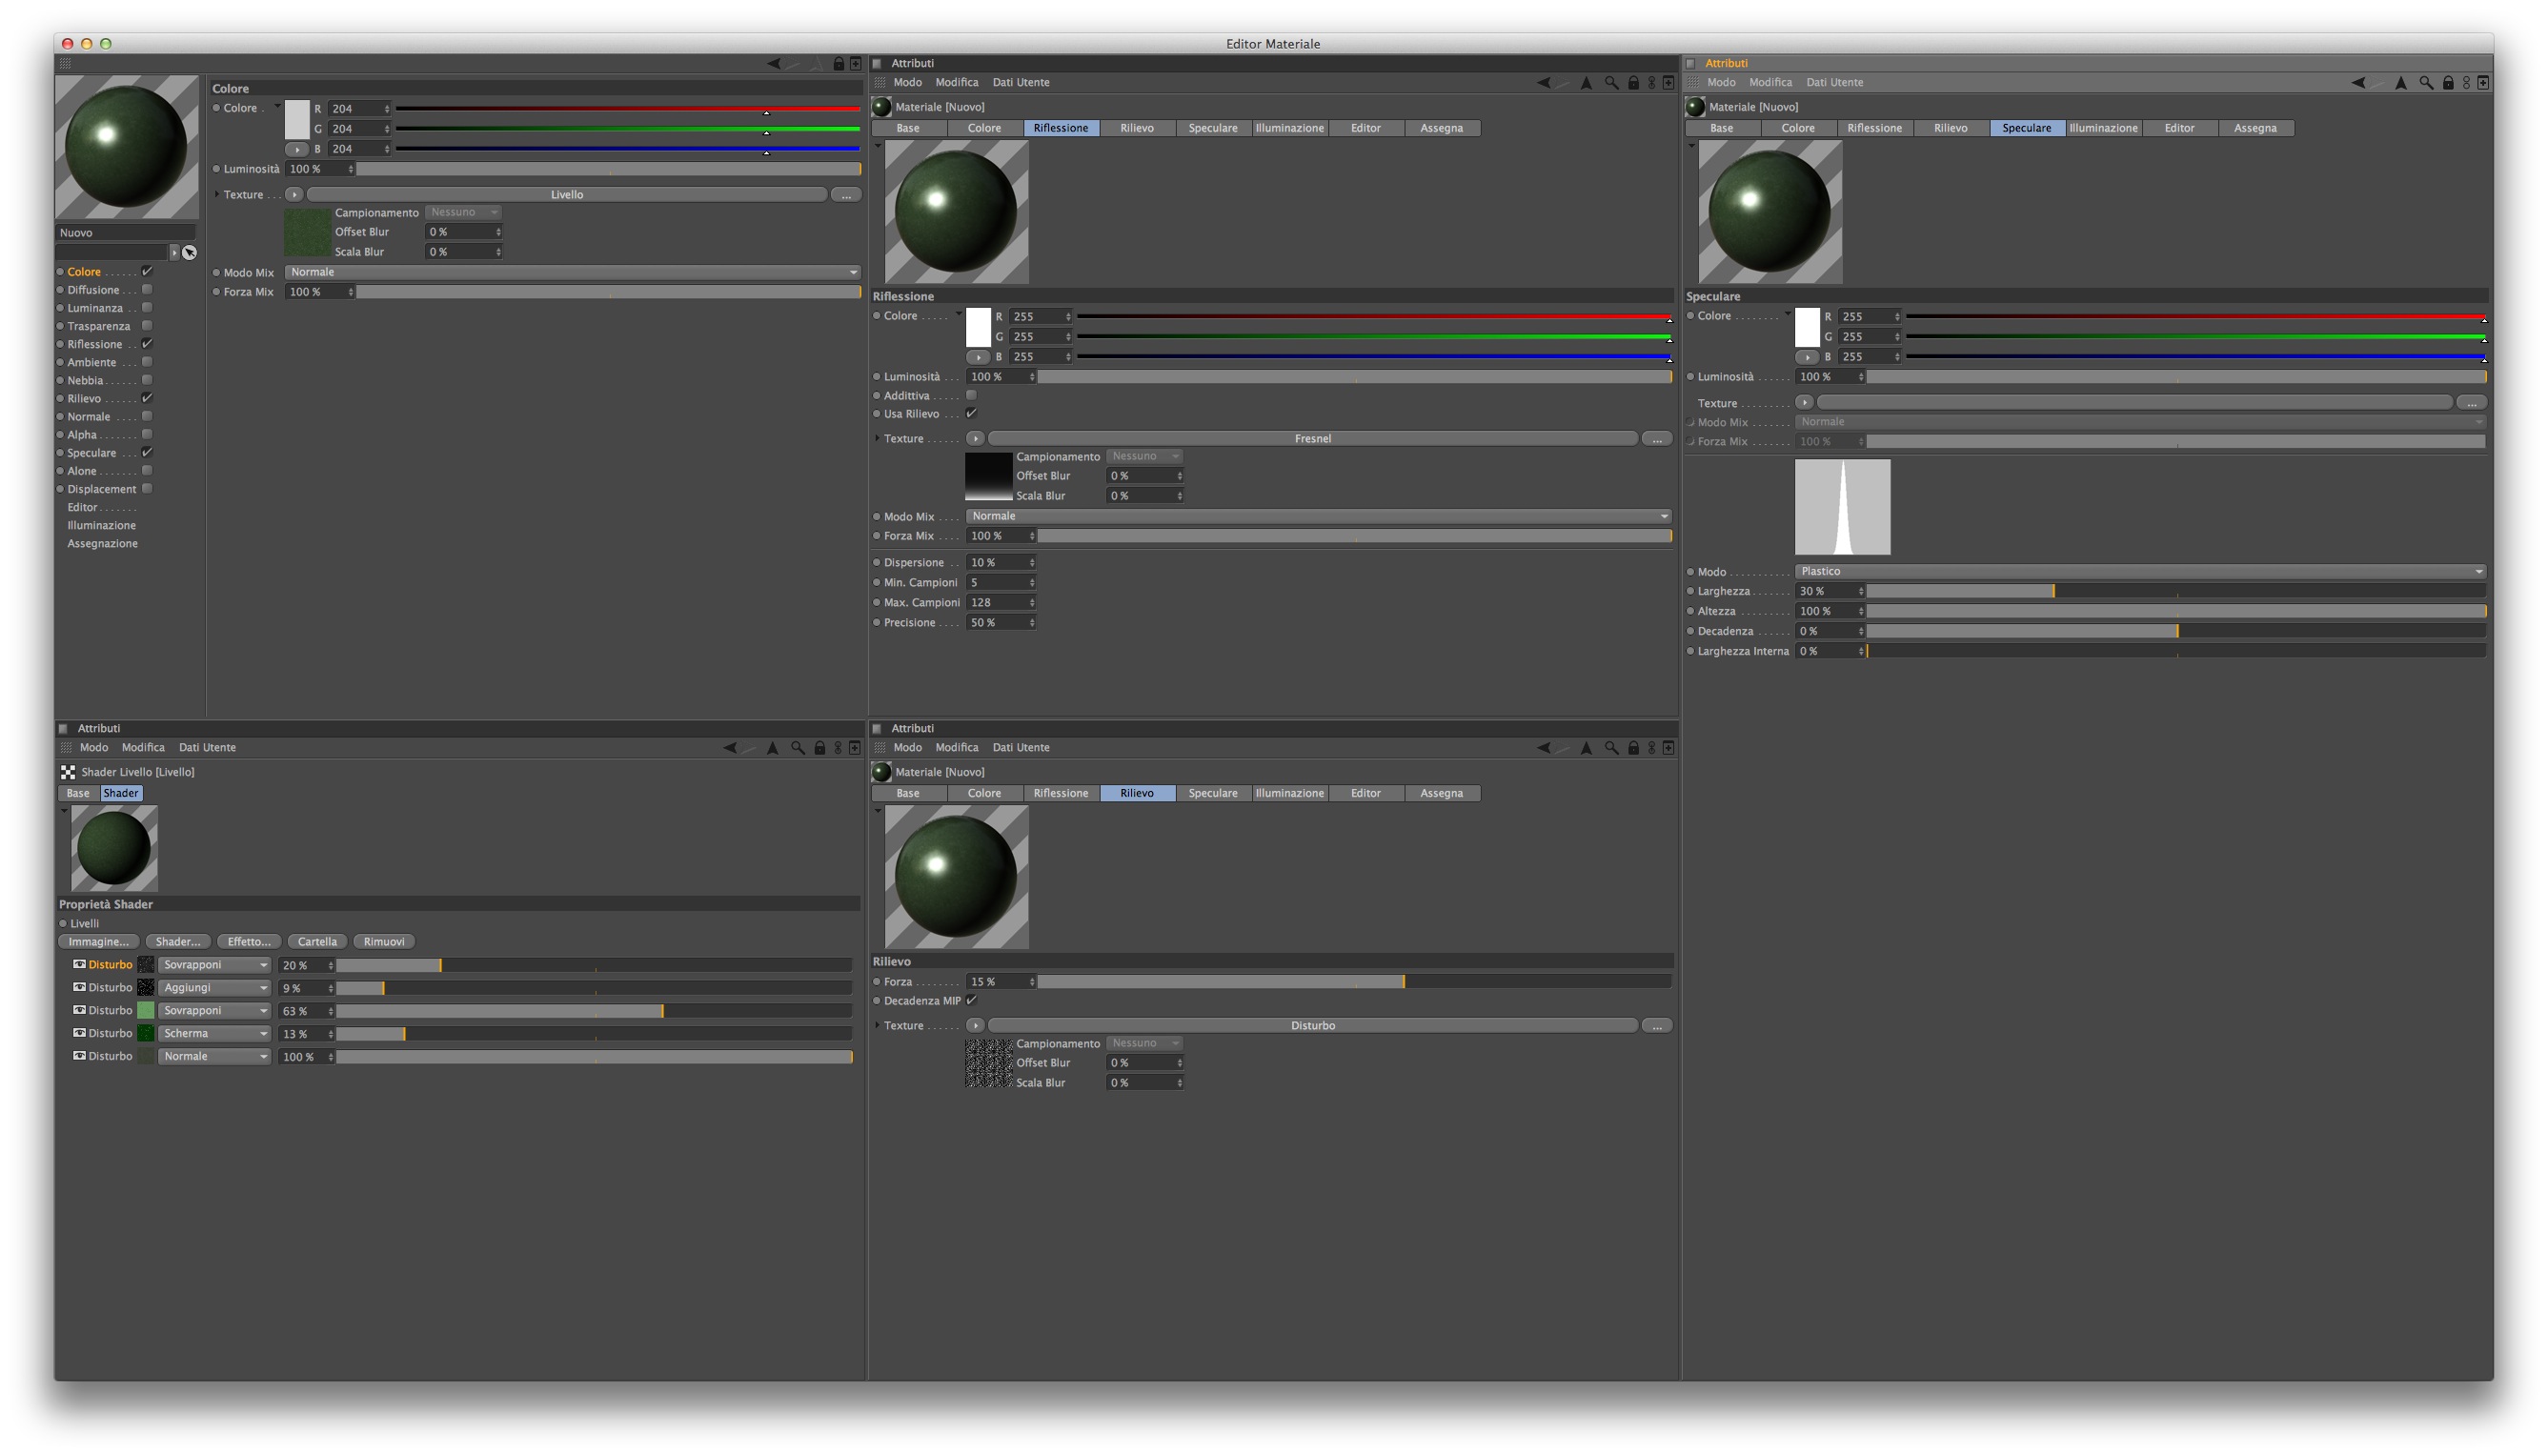The image size is (2548, 1456).
Task: Open Dati Utente menu in Speculare panel
Action: [1834, 83]
